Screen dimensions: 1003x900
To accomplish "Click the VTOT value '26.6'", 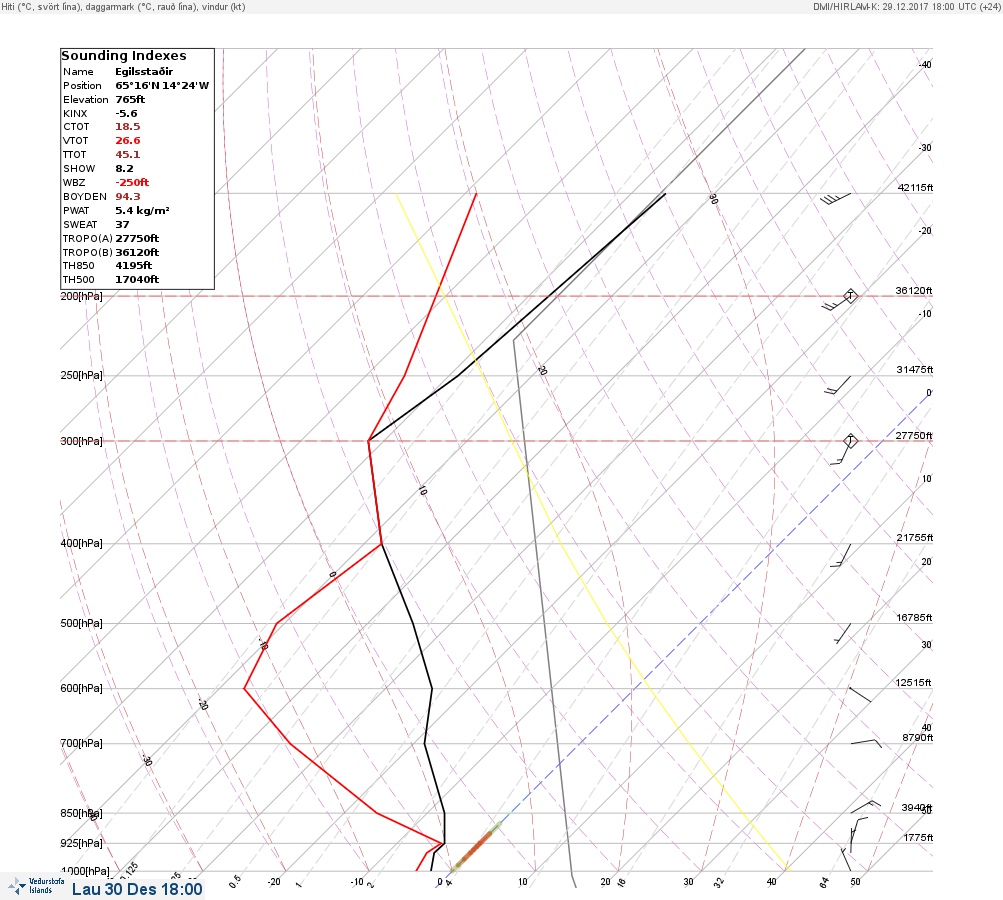I will pyautogui.click(x=127, y=141).
